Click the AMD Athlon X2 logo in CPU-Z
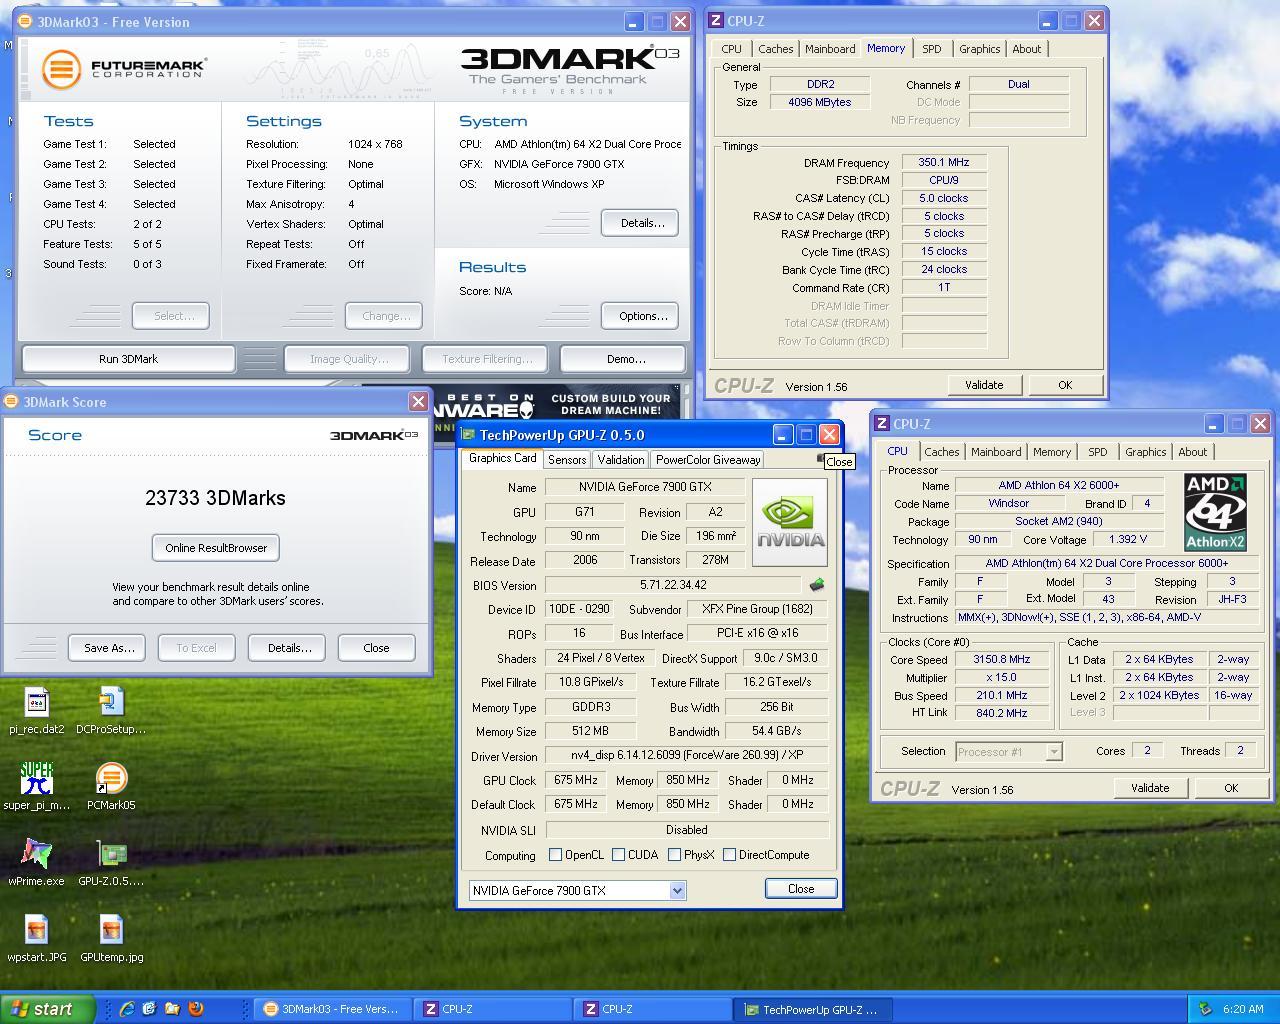This screenshot has height=1024, width=1280. tap(1215, 513)
